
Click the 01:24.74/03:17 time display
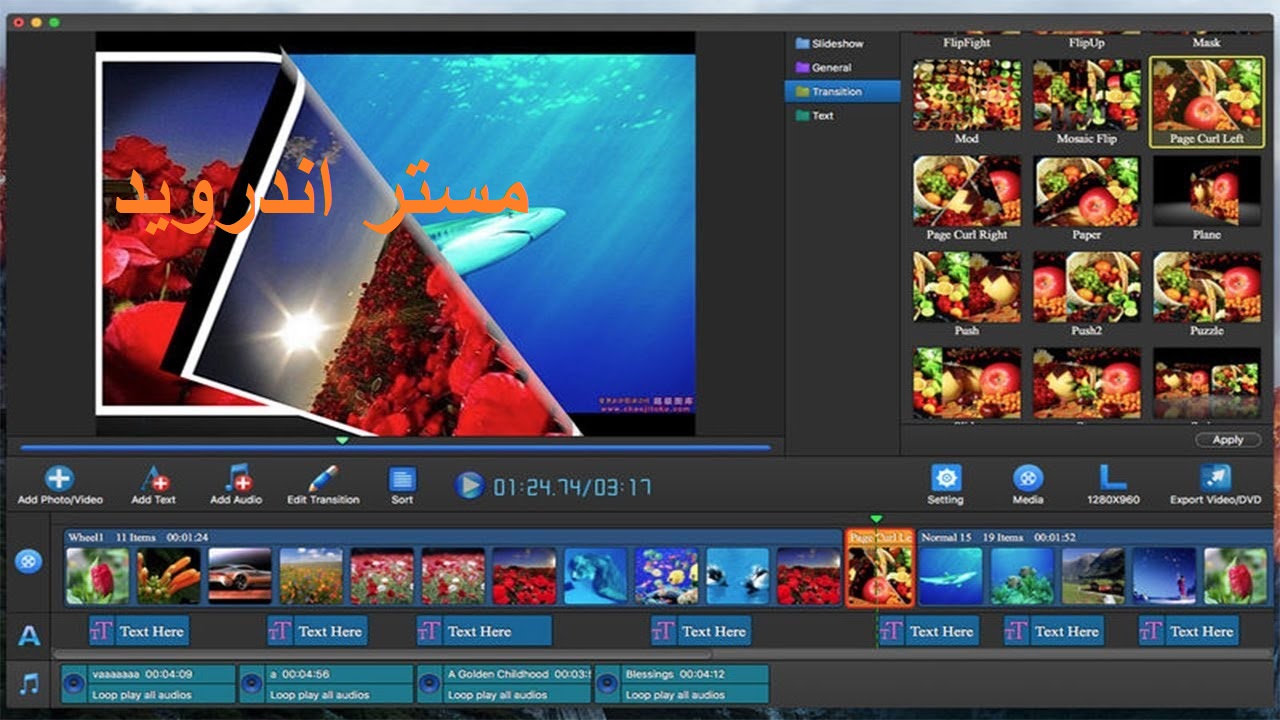click(x=572, y=487)
